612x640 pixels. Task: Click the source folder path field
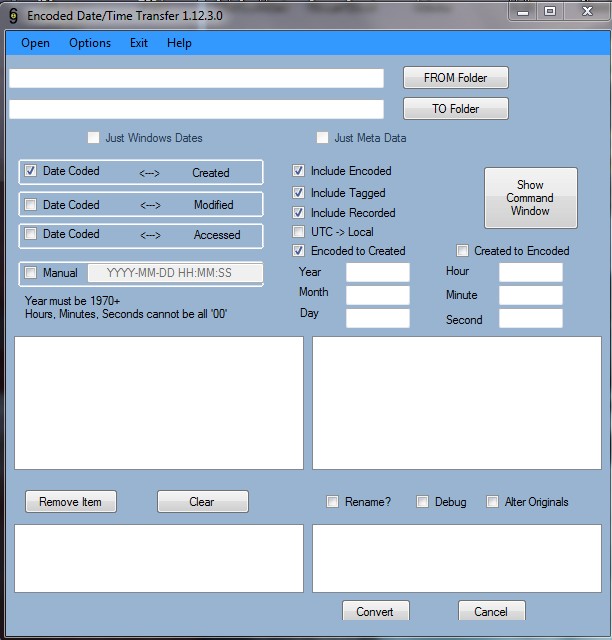196,78
